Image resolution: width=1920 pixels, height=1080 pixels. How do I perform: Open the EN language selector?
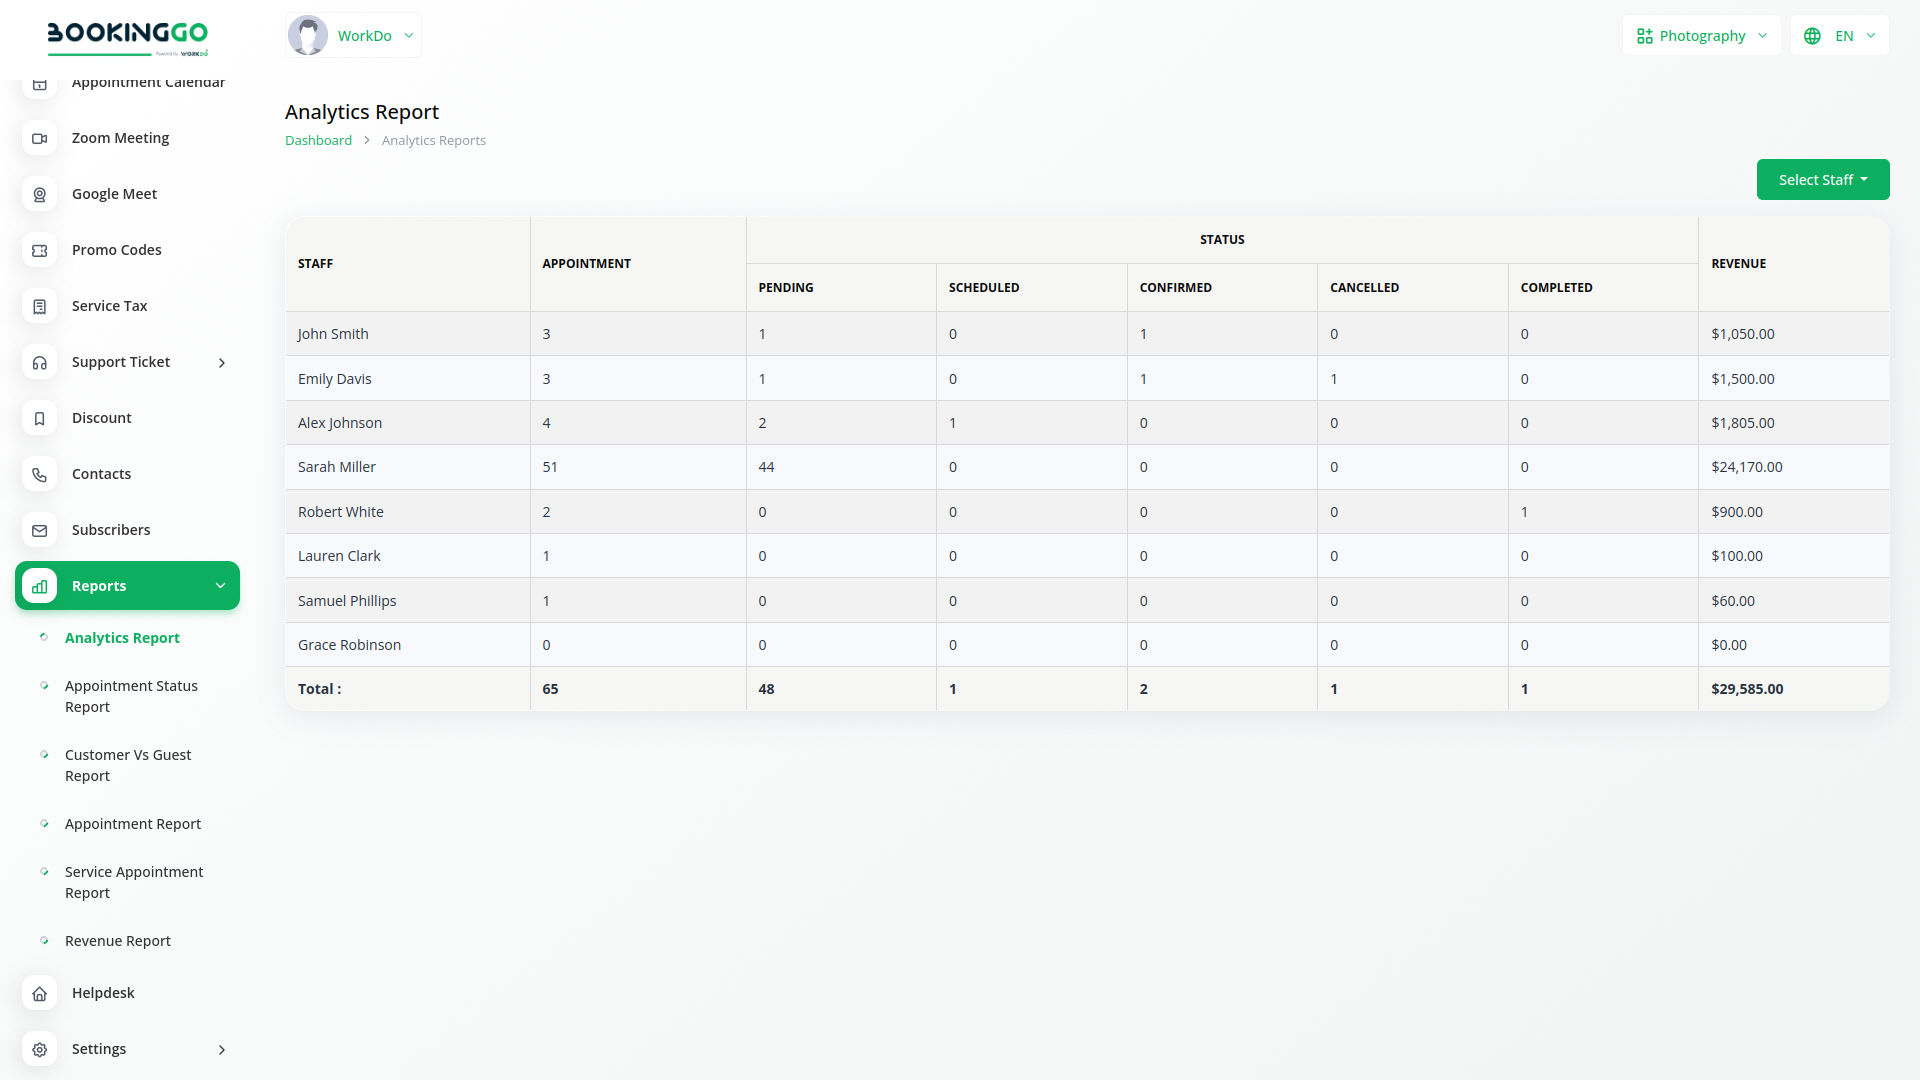1839,36
